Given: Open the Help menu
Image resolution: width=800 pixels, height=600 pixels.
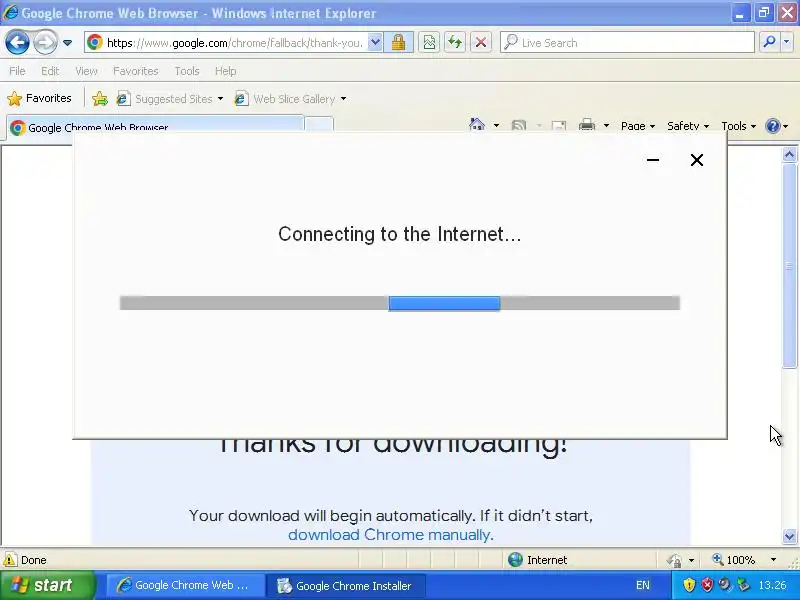Looking at the screenshot, I should pyautogui.click(x=226, y=71).
